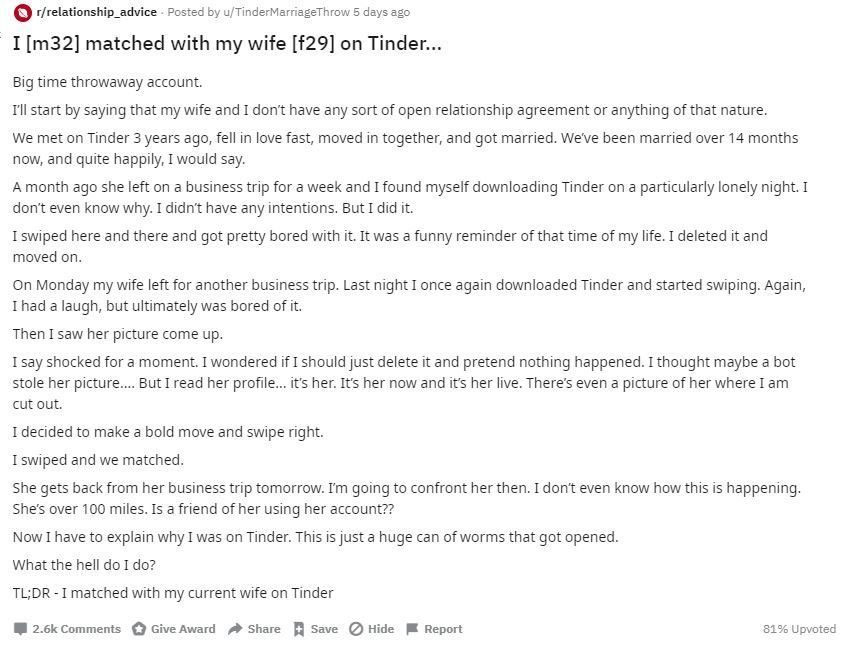Click the r/relationship_advice subreddit avatar icon

pos(22,13)
